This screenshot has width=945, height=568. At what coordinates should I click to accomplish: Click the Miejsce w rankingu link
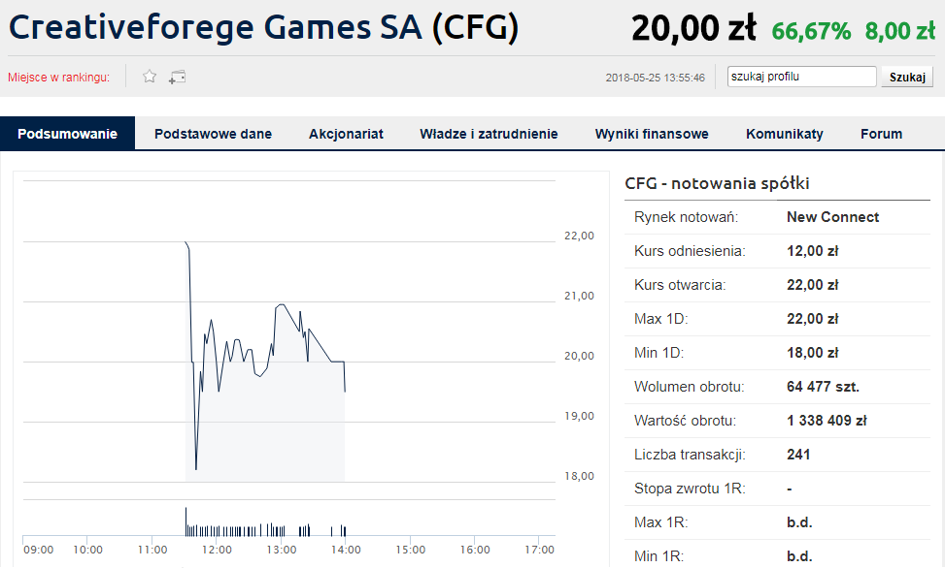click(x=58, y=77)
